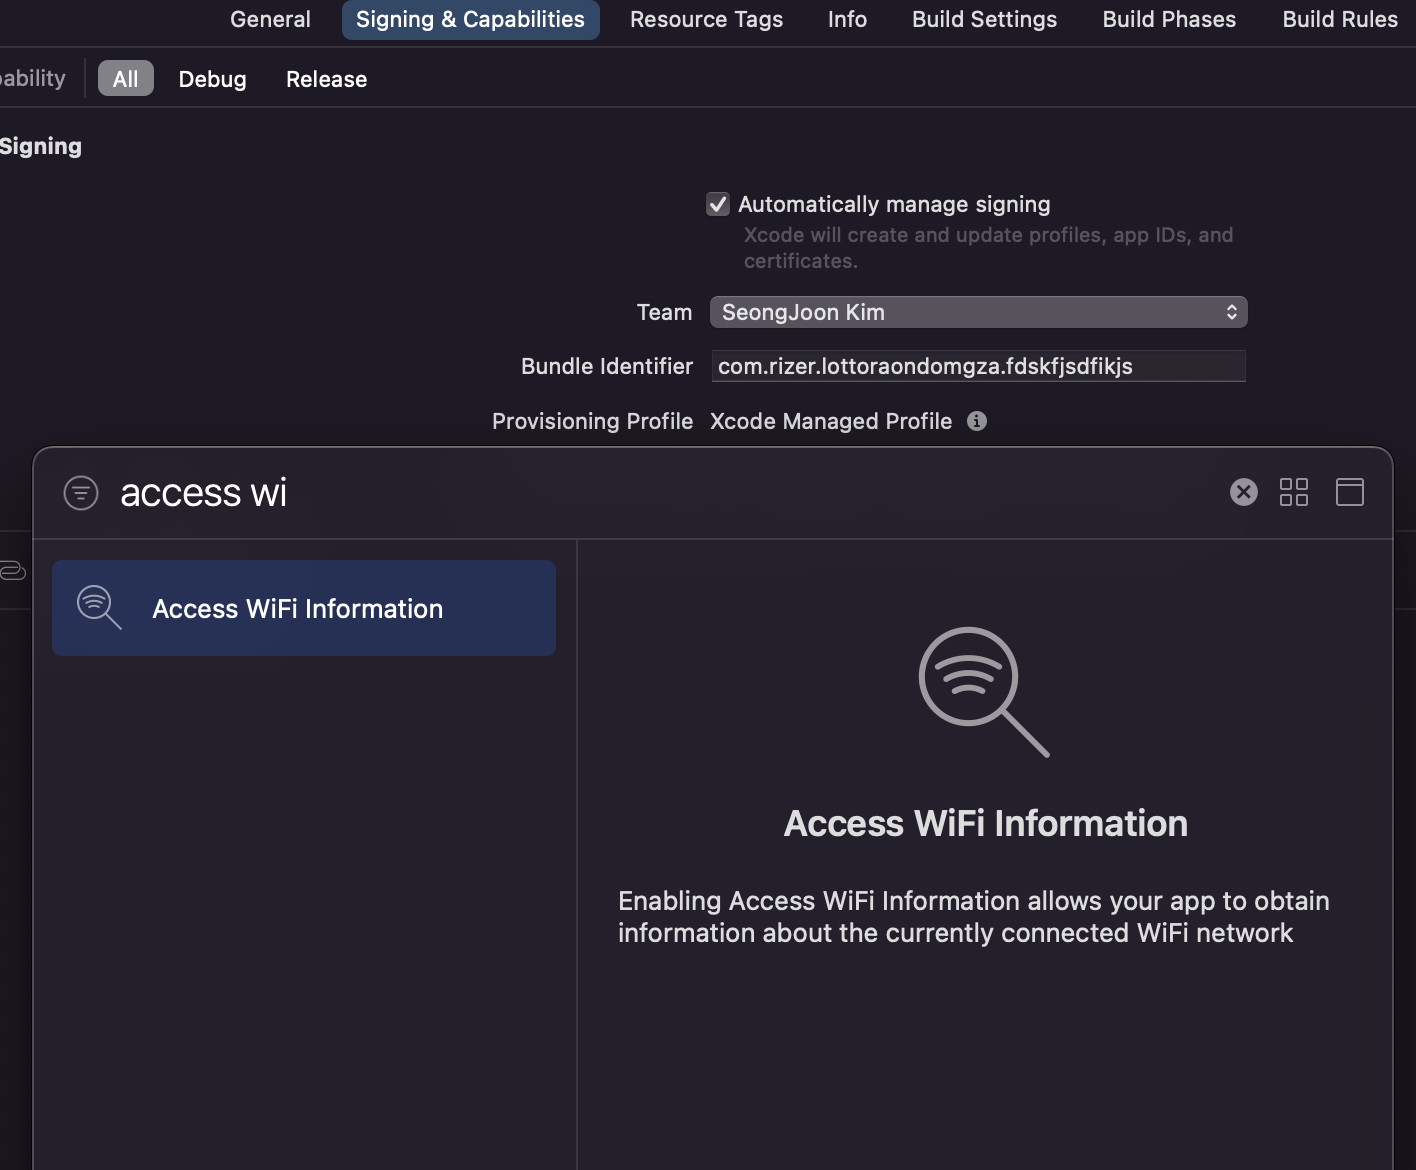Switch capability library to grid view
1416x1170 pixels.
click(1294, 492)
